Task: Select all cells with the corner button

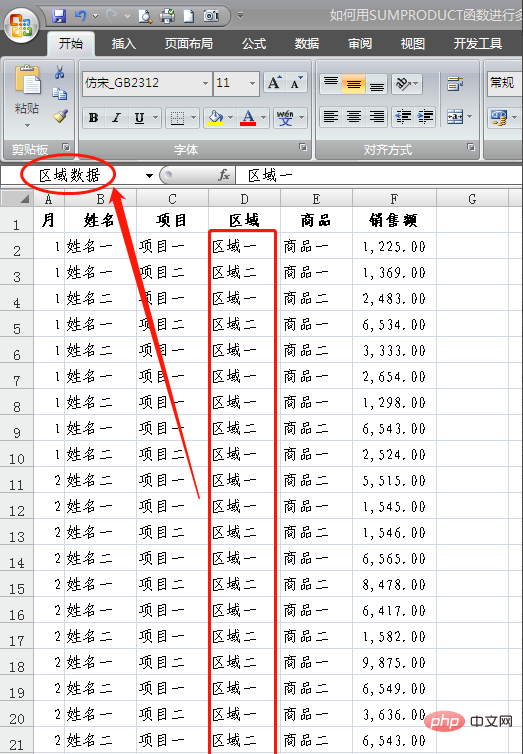Action: click(x=17, y=198)
